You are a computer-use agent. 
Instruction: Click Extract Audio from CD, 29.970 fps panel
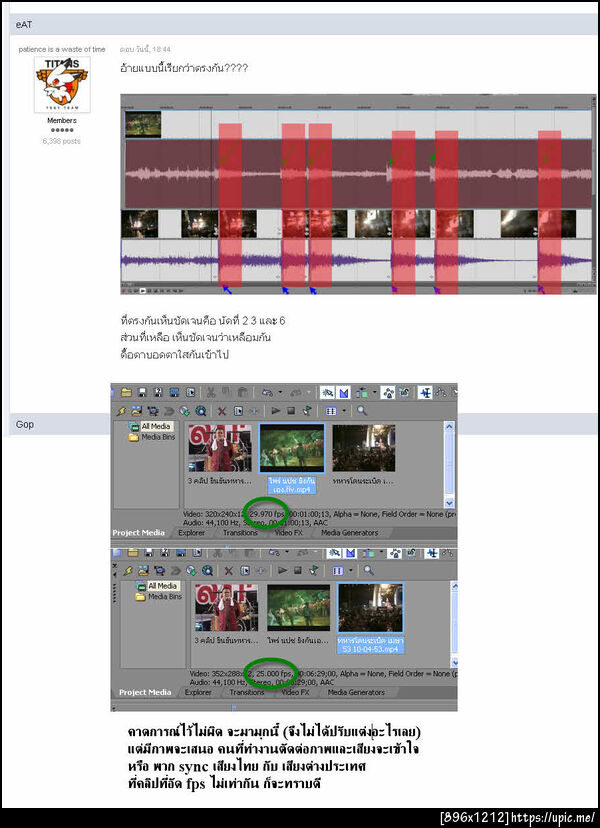coord(184,411)
